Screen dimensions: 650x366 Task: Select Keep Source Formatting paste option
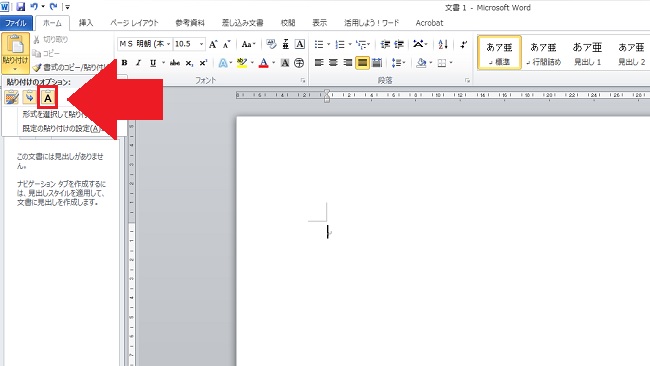click(12, 98)
